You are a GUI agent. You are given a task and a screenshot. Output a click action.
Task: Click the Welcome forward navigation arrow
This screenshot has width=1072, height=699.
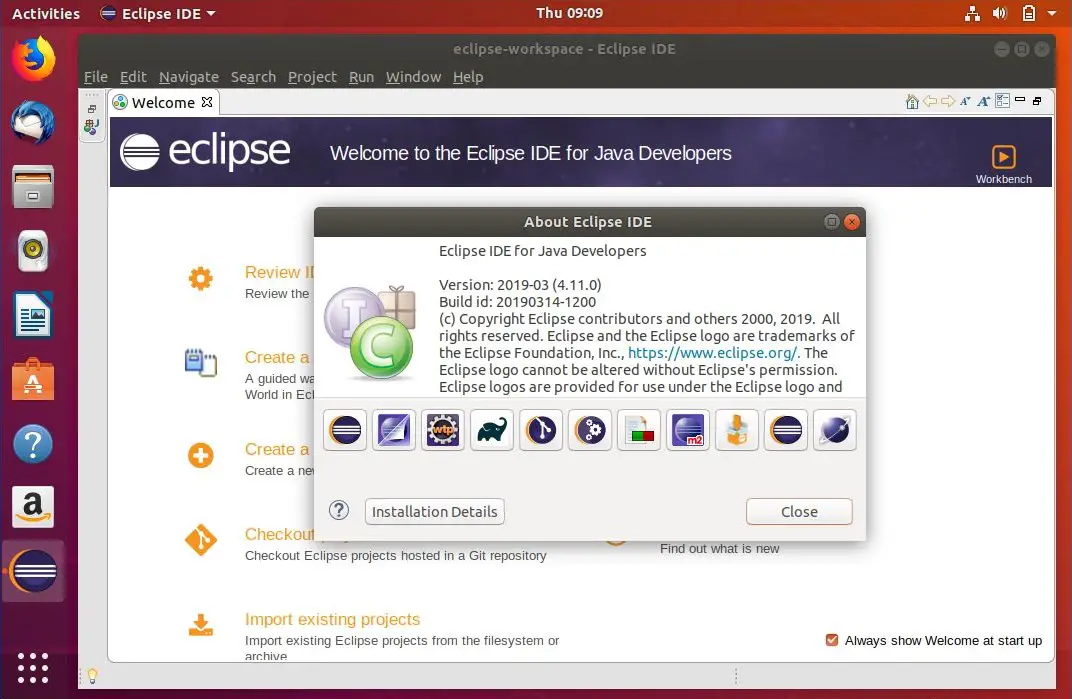pyautogui.click(x=948, y=101)
